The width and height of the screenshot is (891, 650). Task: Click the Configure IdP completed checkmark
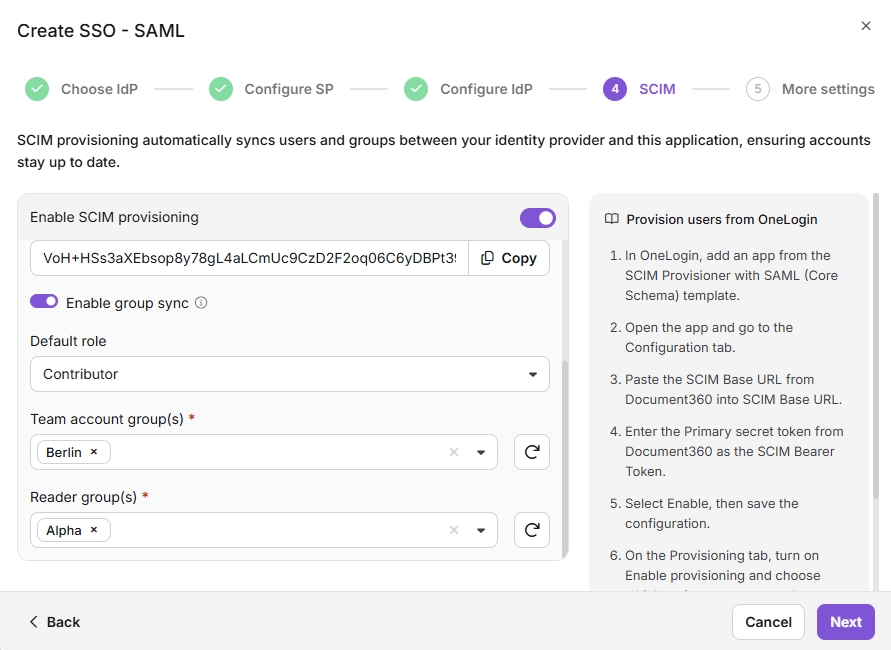[416, 89]
